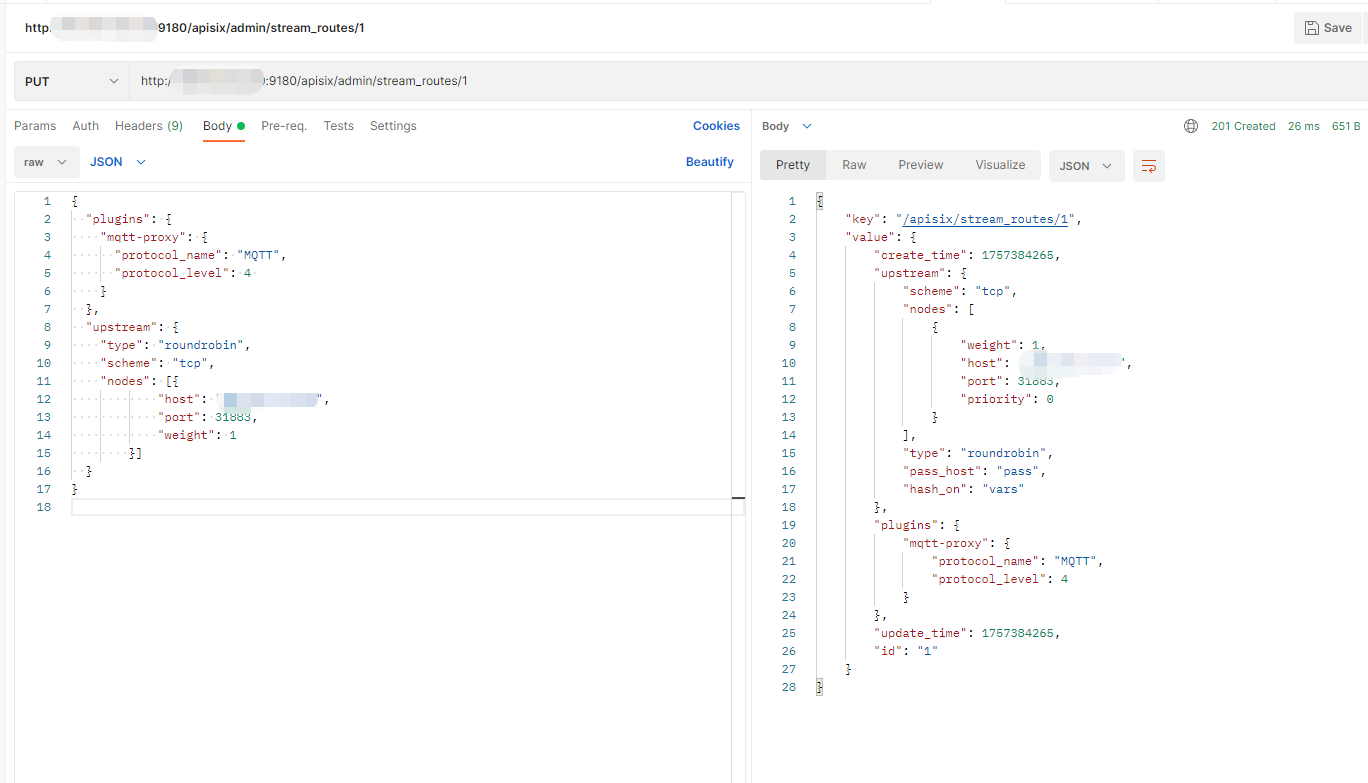
Task: Save the request with Save button
Action: pos(1327,28)
